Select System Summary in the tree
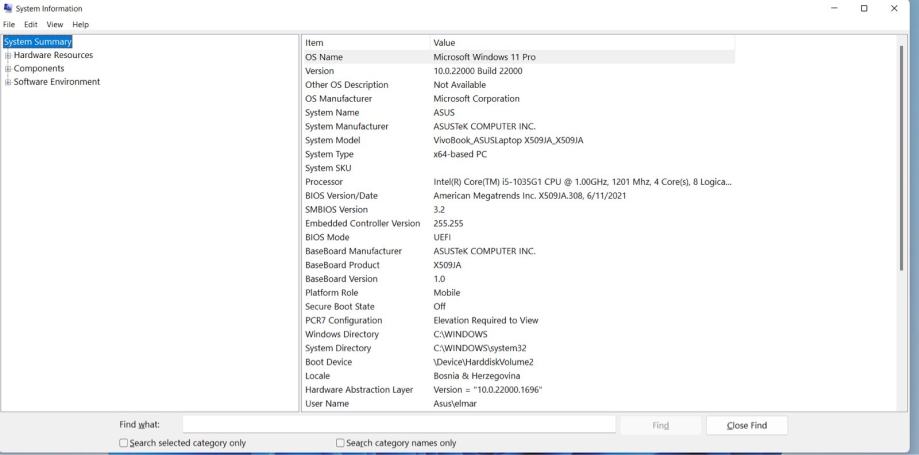 (x=38, y=42)
